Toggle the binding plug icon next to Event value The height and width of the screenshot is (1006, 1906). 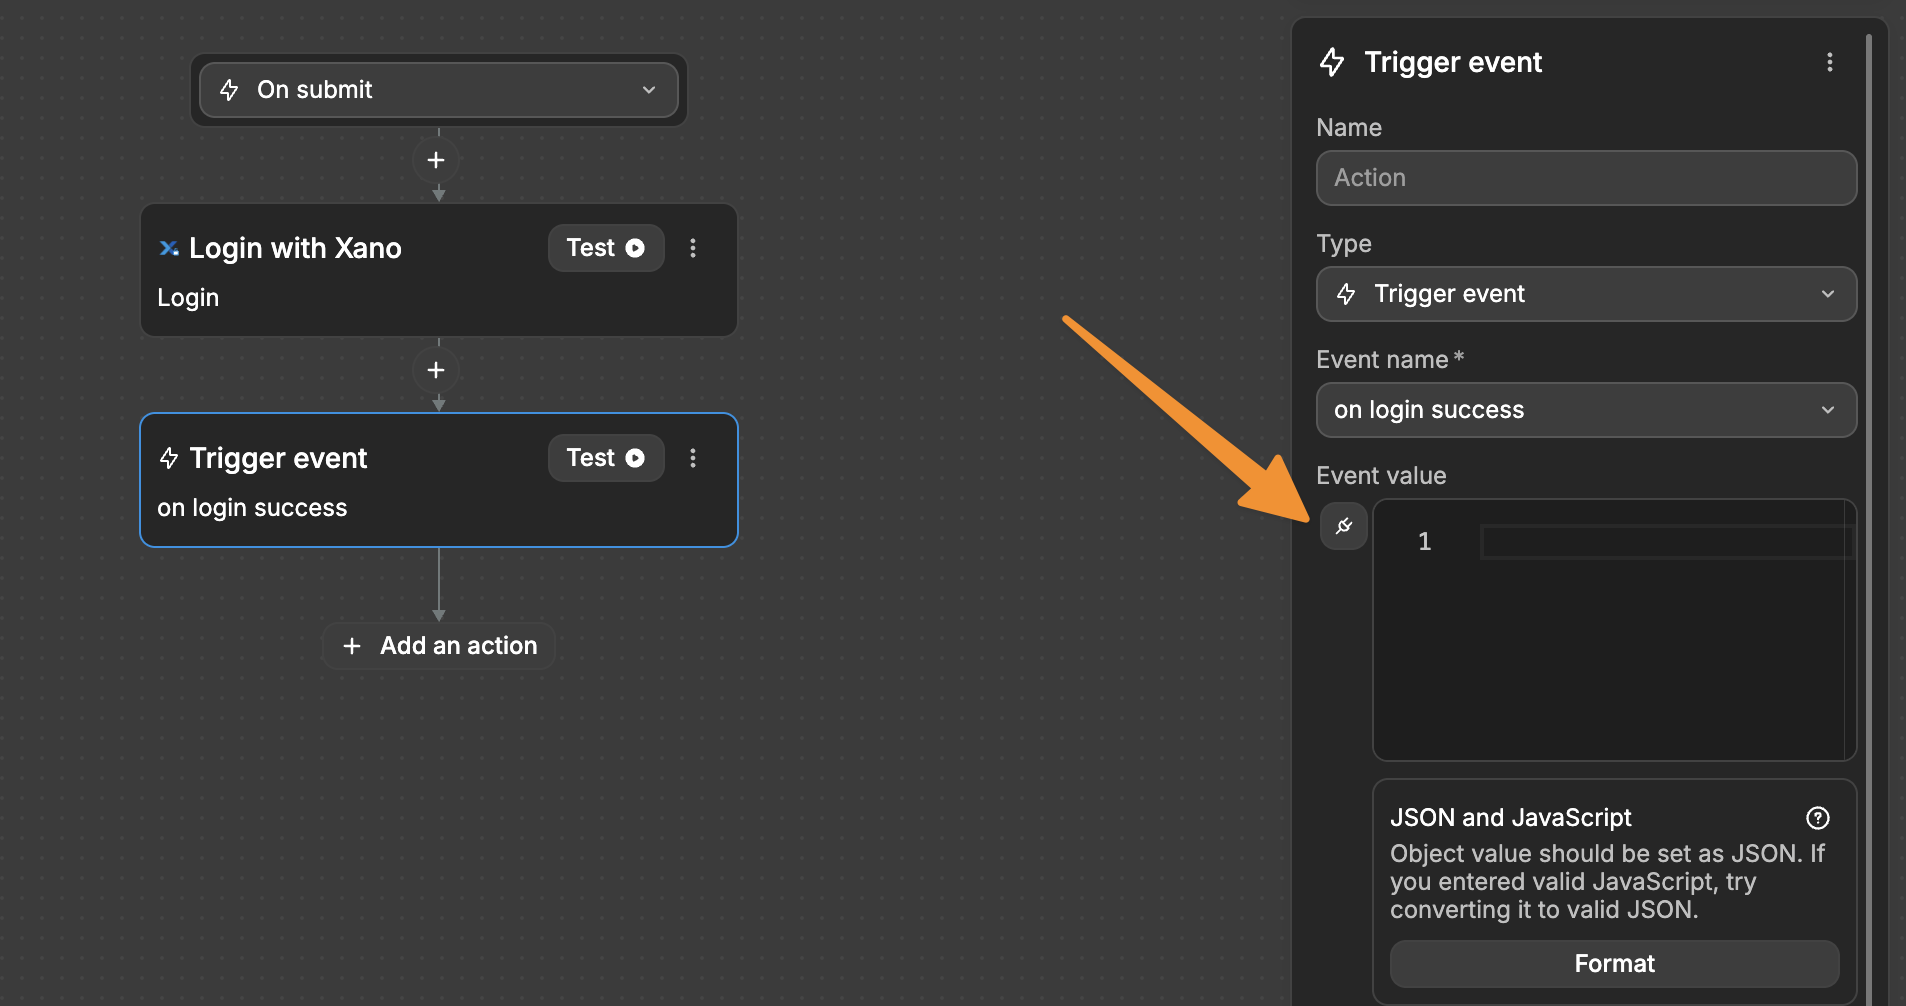tap(1344, 526)
